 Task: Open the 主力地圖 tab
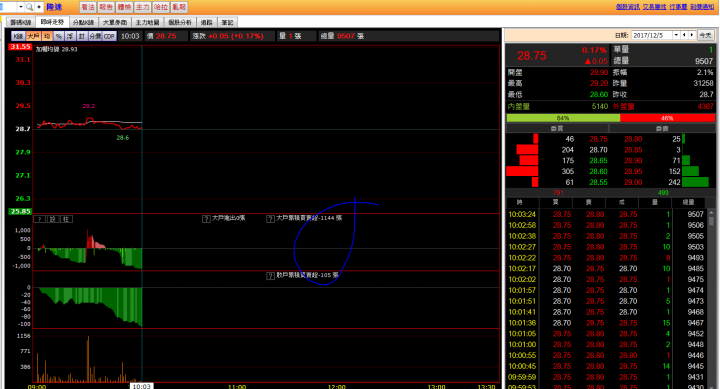pos(147,23)
